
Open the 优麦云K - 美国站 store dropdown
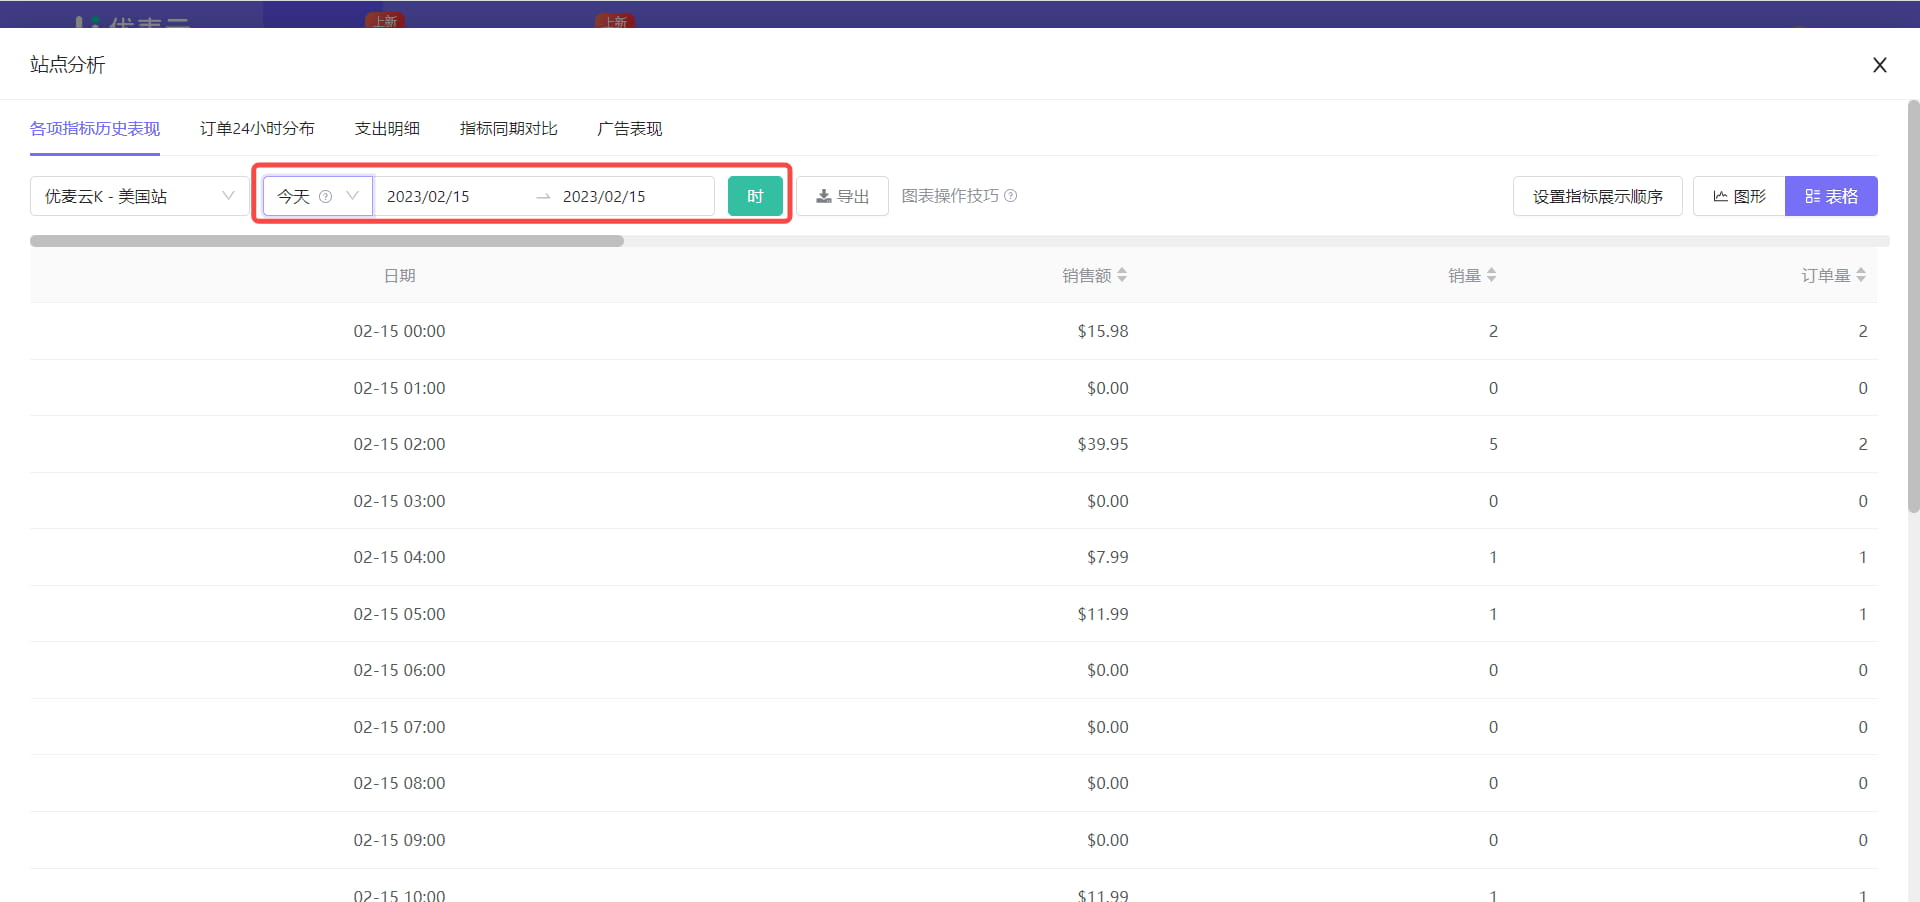coord(139,196)
